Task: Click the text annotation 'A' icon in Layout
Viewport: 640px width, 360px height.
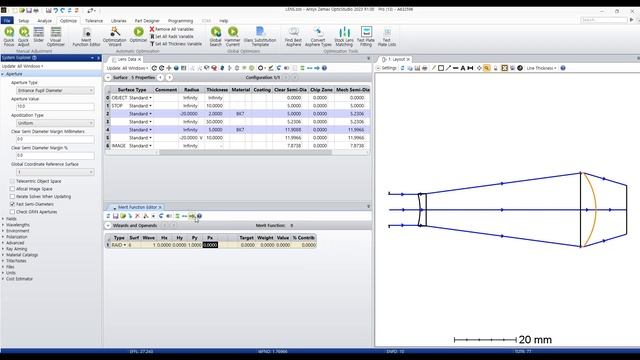Action: [x=463, y=68]
